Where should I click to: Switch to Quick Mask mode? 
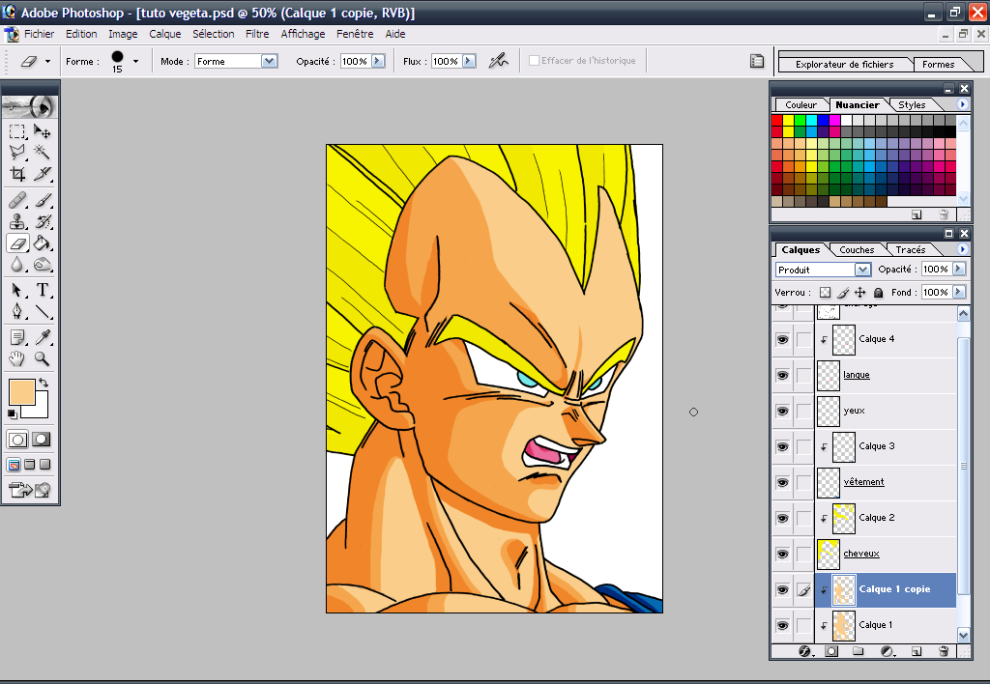(42, 440)
